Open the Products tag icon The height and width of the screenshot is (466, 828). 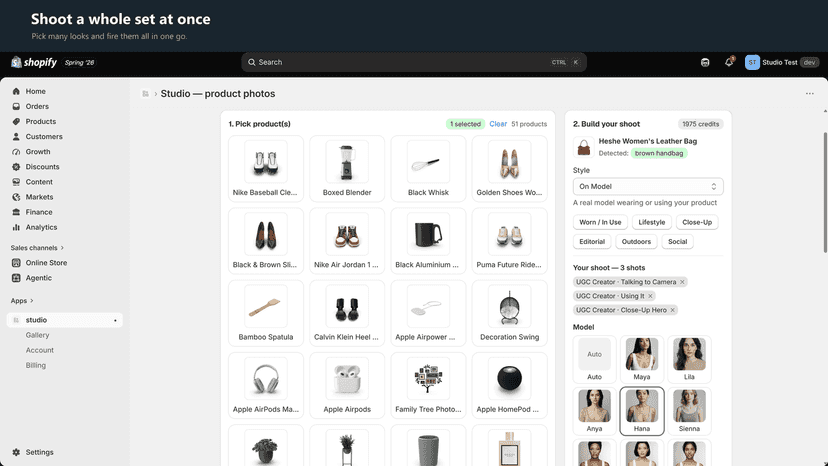tap(16, 122)
